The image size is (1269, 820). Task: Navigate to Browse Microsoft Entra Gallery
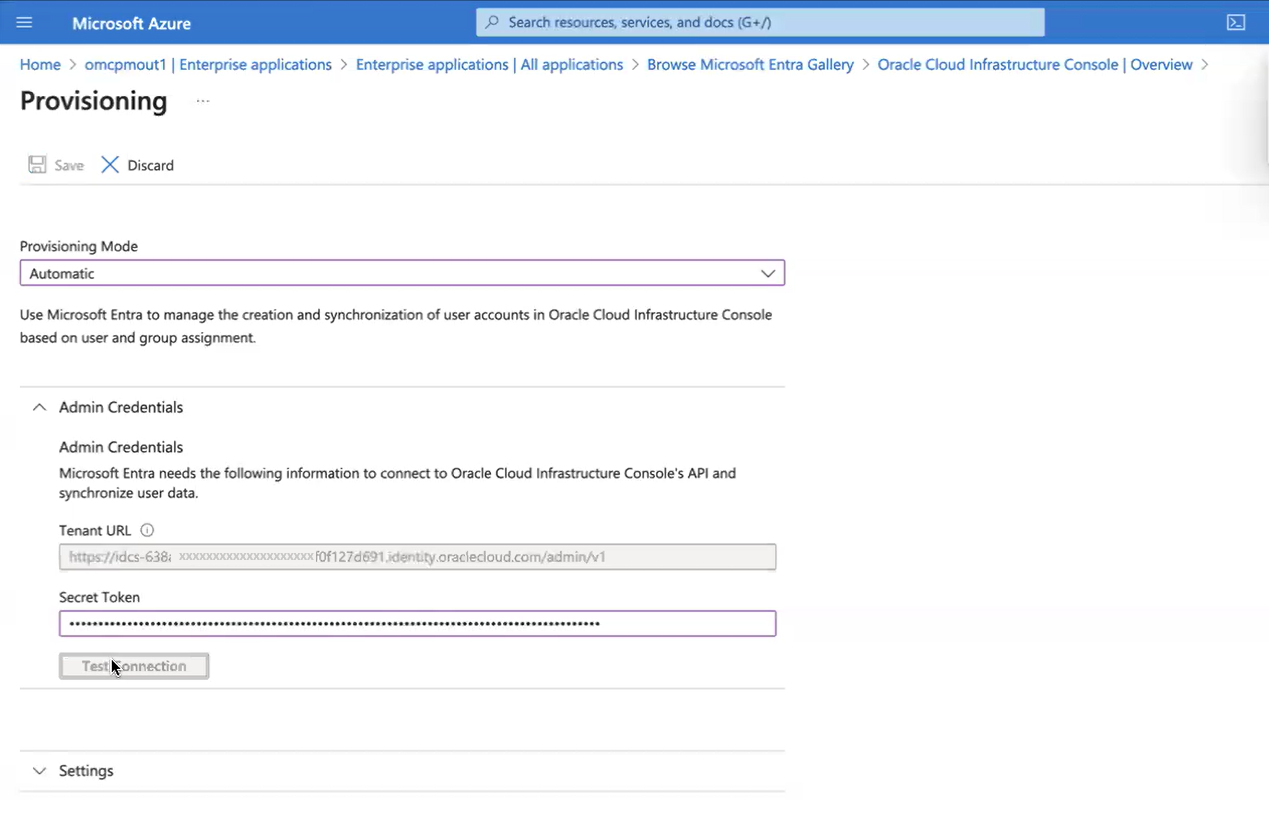[x=750, y=64]
